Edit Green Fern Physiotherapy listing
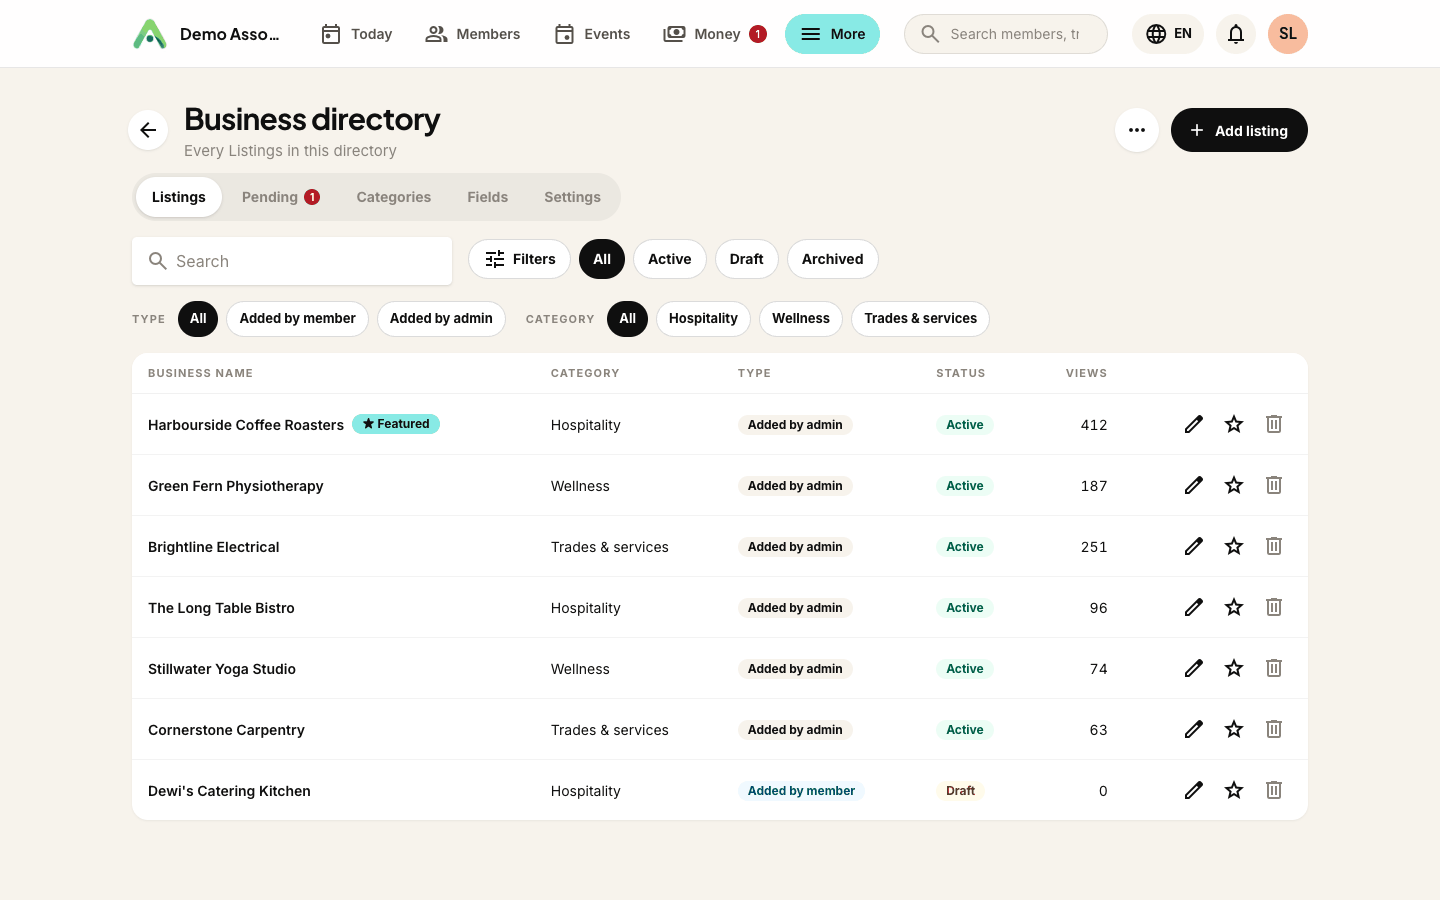The width and height of the screenshot is (1440, 900). point(1194,485)
